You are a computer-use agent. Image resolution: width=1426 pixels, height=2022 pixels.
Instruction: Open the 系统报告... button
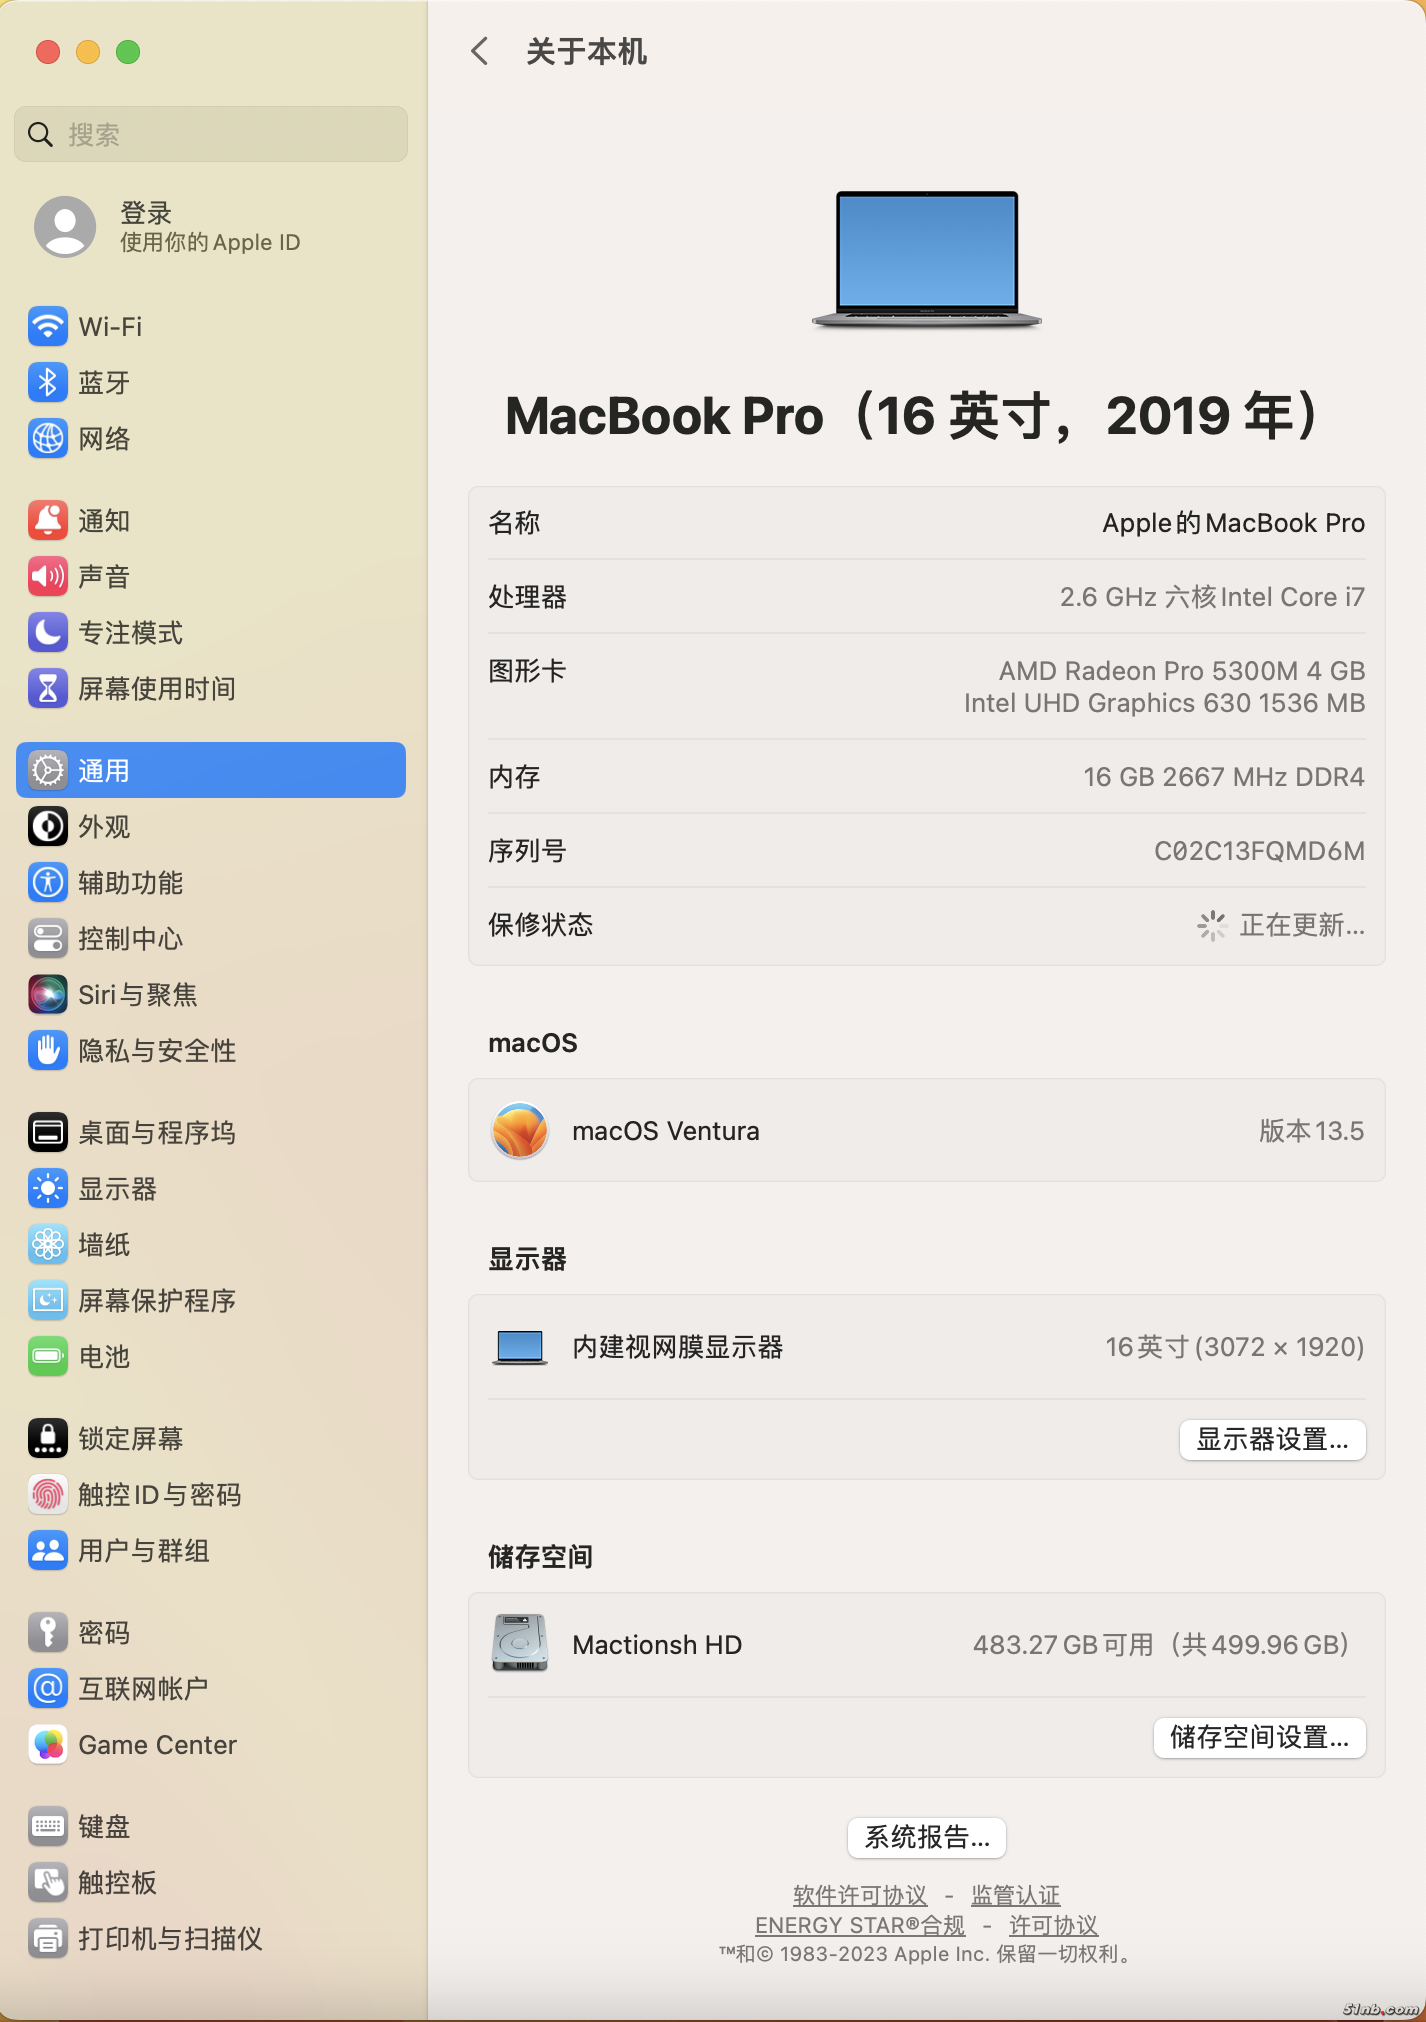[926, 1838]
